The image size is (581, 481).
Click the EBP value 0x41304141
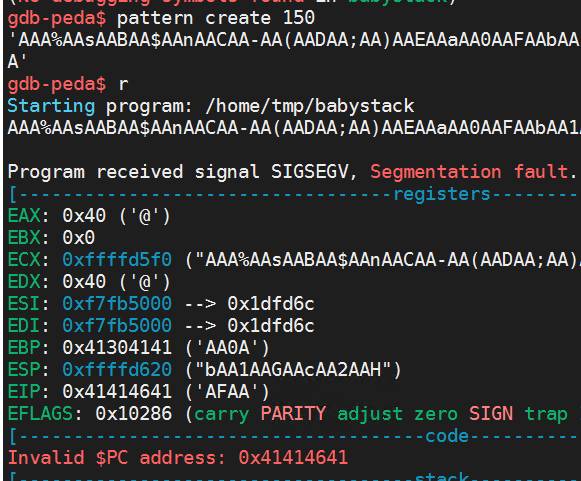[117, 348]
